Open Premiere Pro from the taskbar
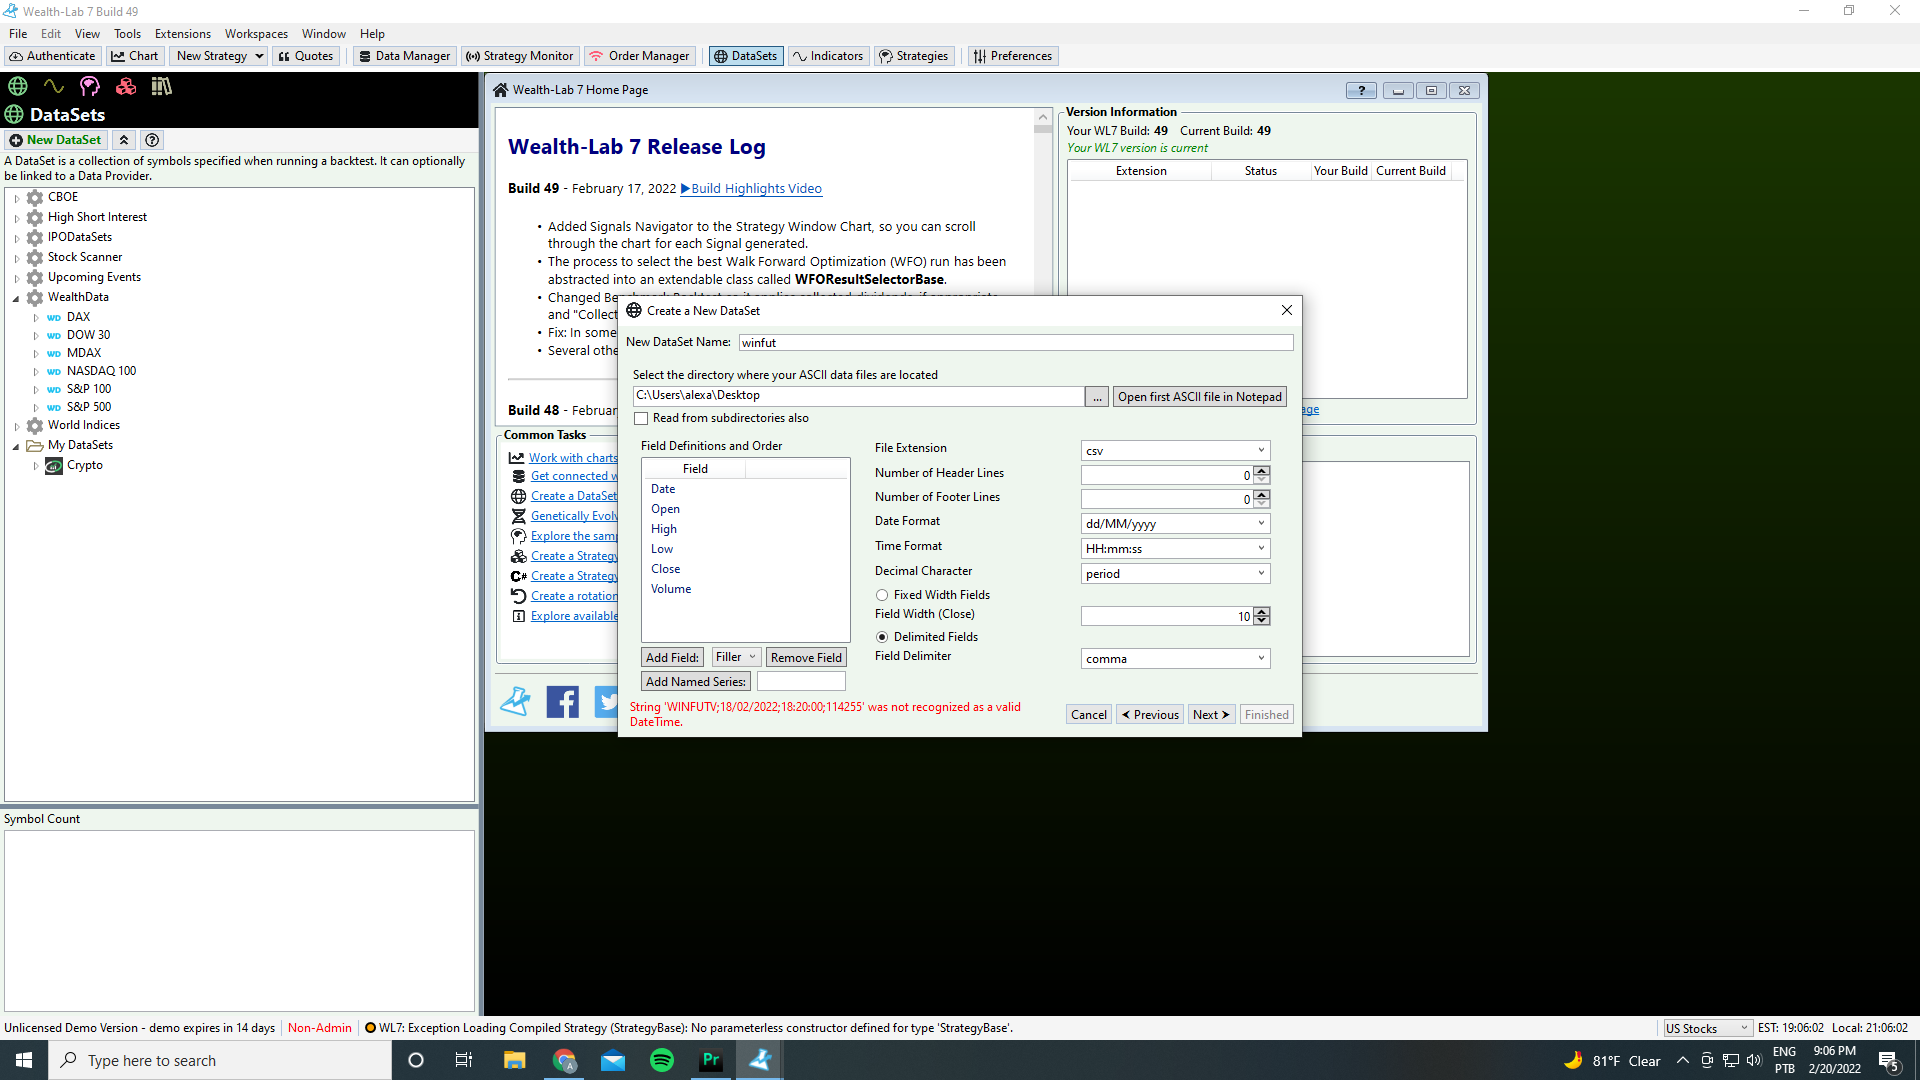 tap(711, 1060)
